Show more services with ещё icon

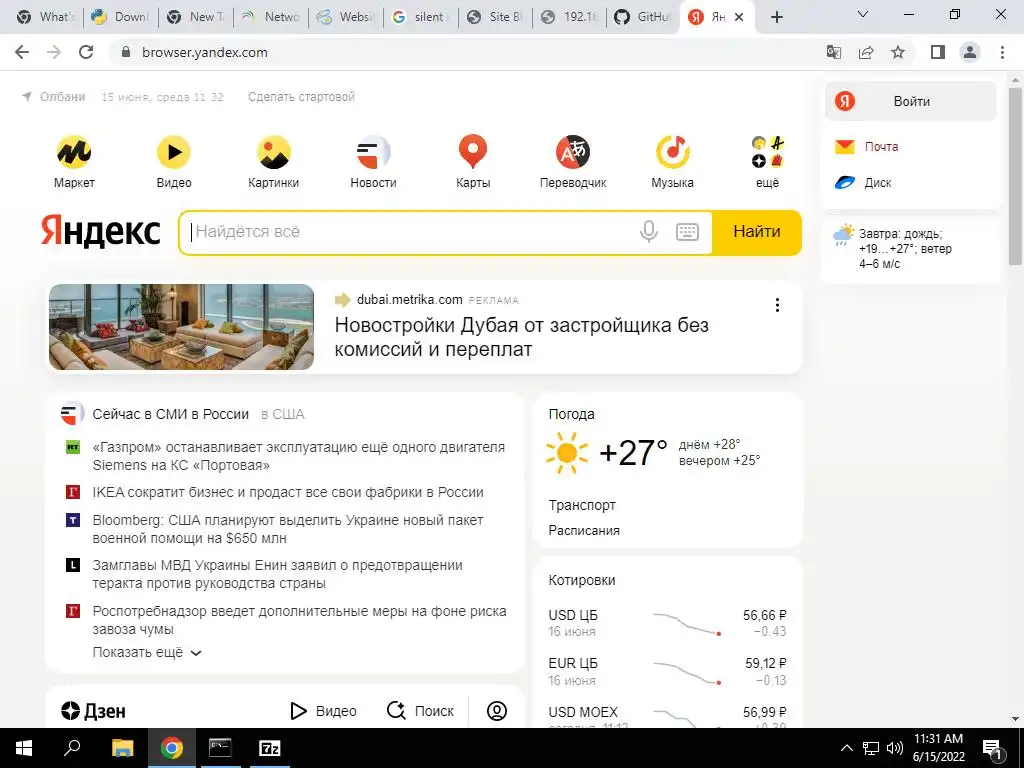coord(767,152)
